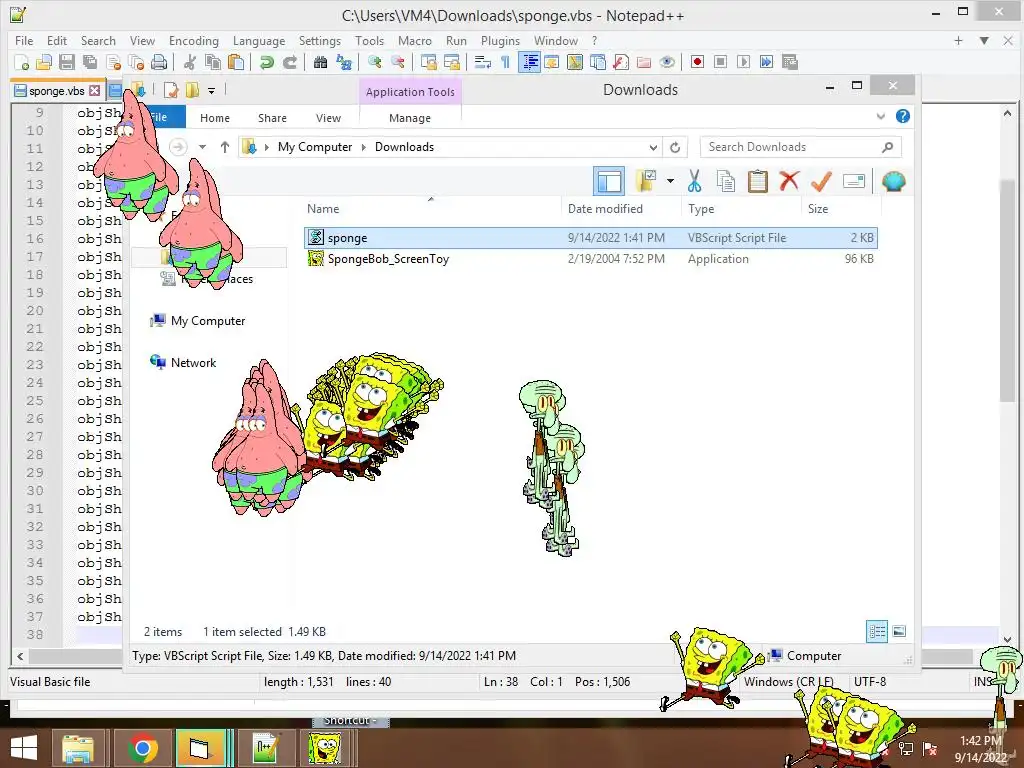Viewport: 1024px width, 768px height.
Task: Open the Encoding menu in Notepad++
Action: [193, 40]
